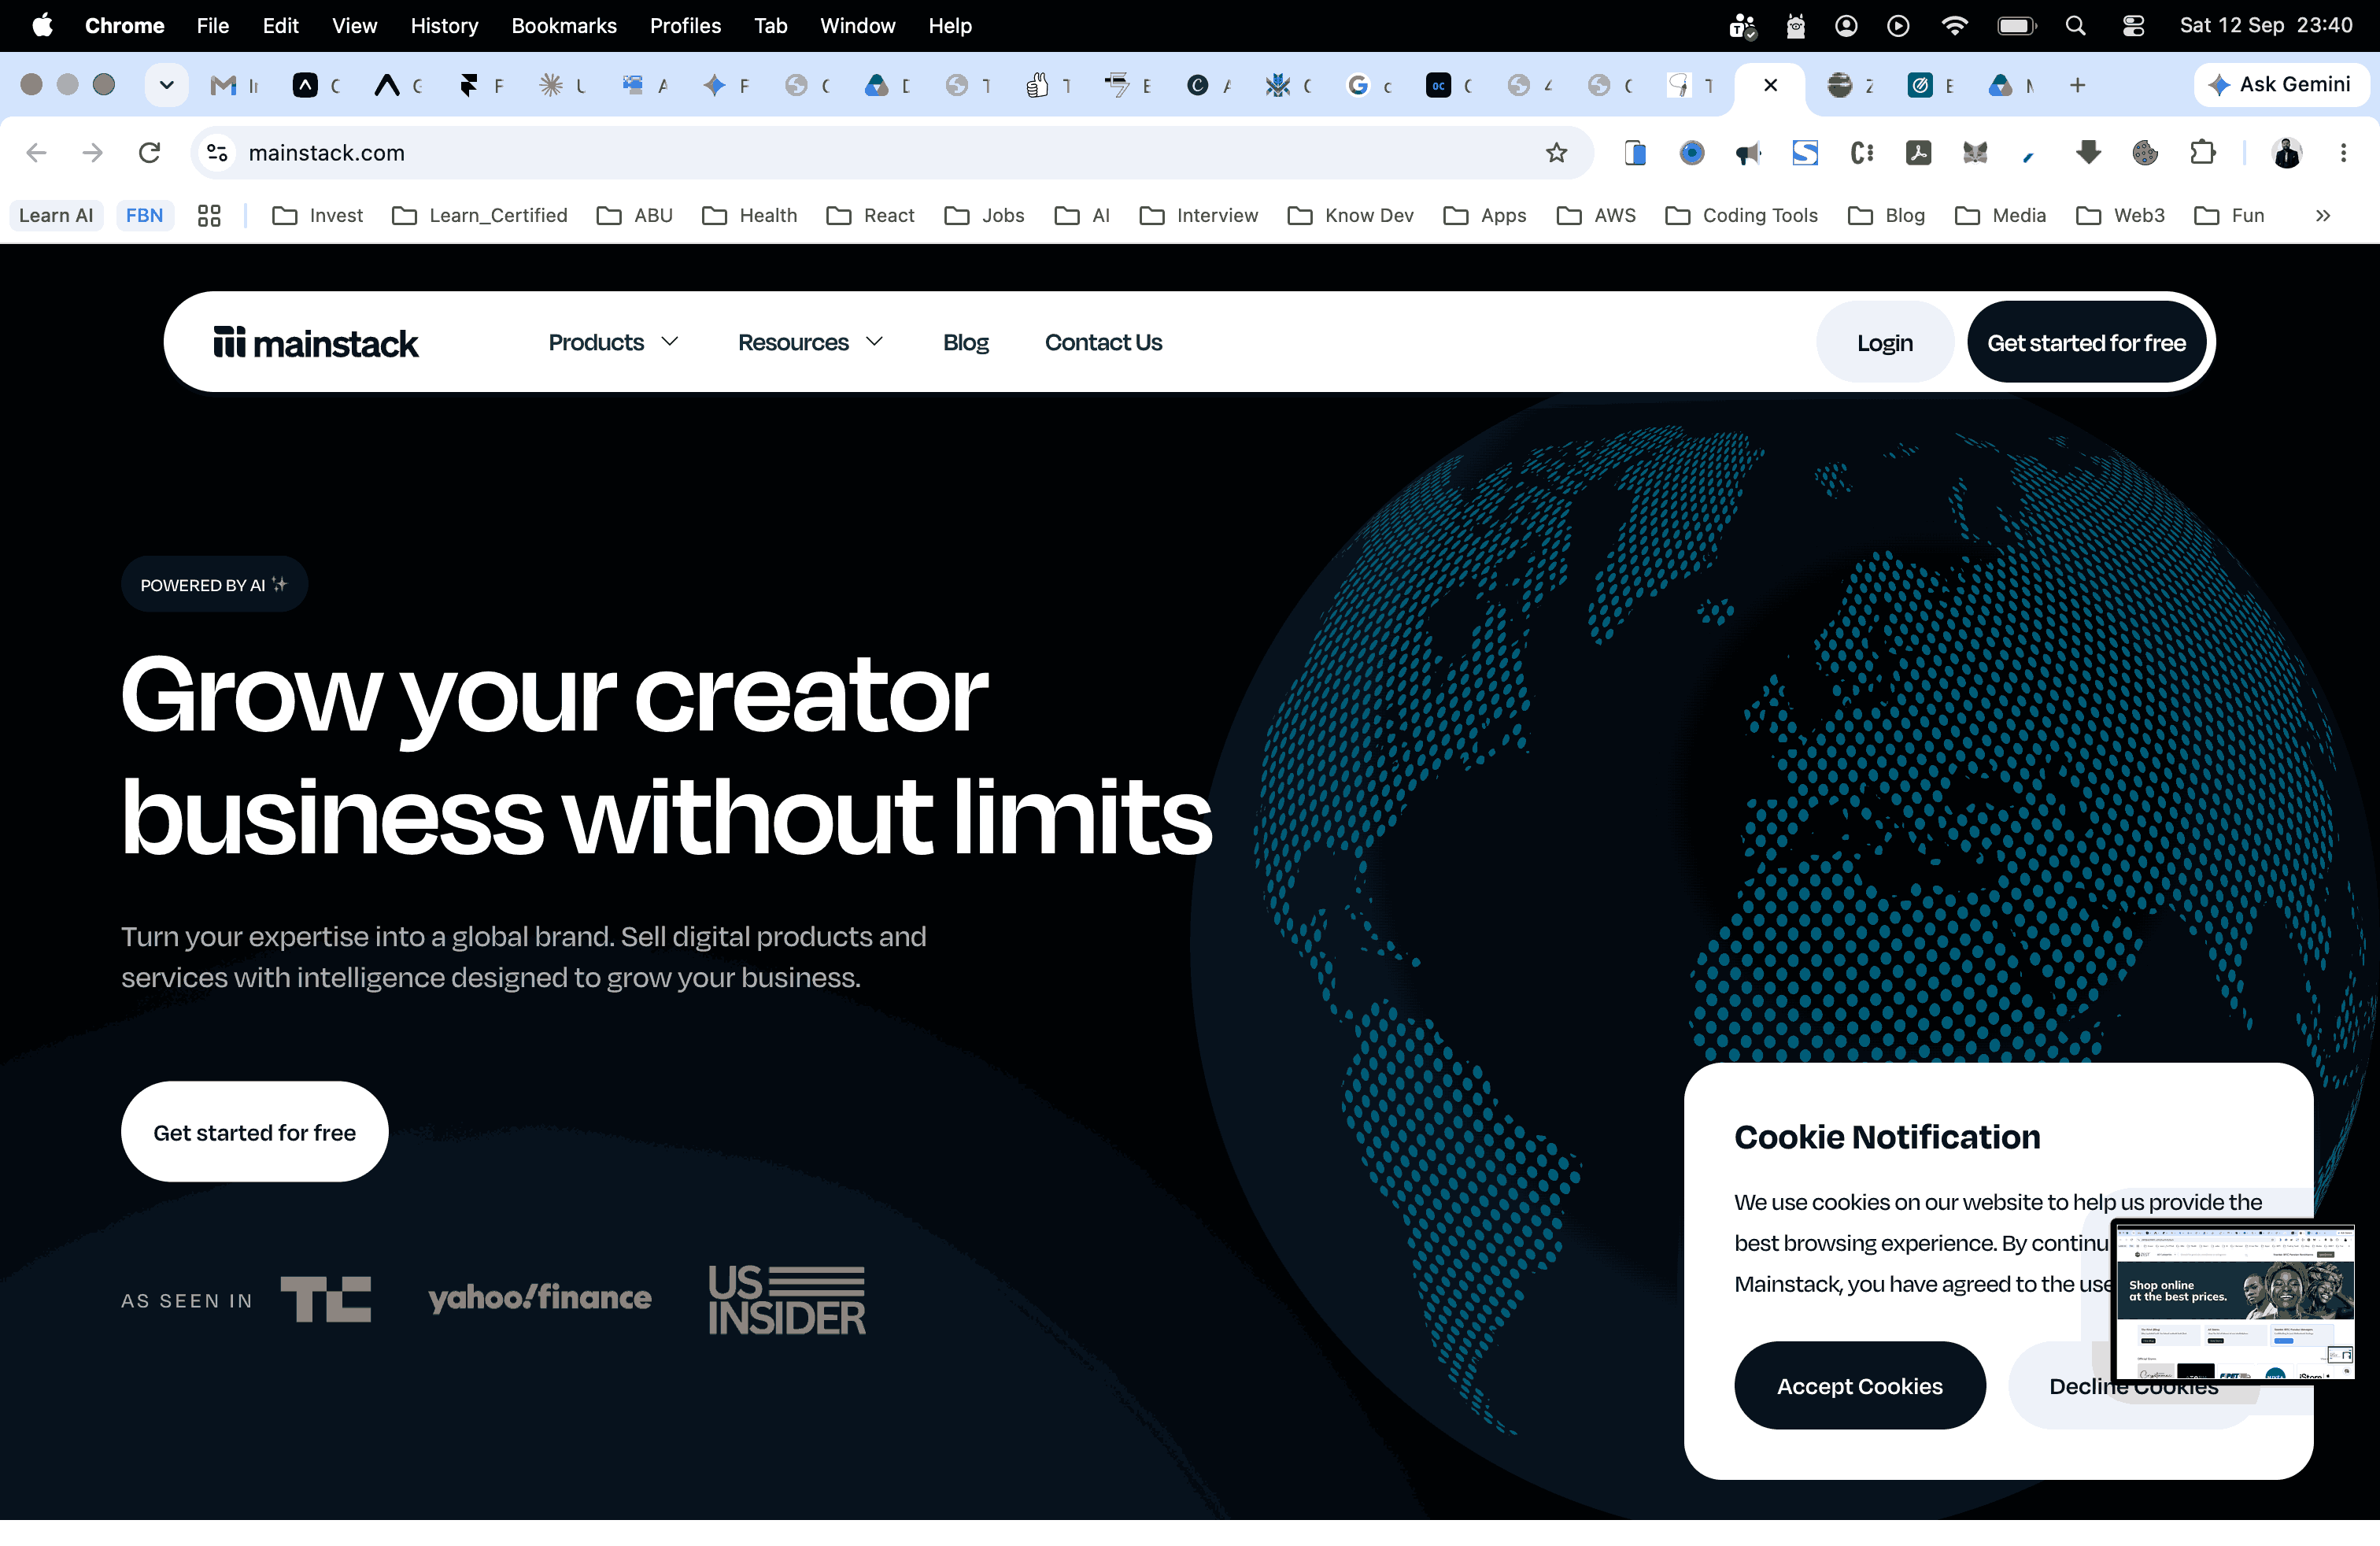
Task: Open macOS Control Center
Action: point(2133,25)
